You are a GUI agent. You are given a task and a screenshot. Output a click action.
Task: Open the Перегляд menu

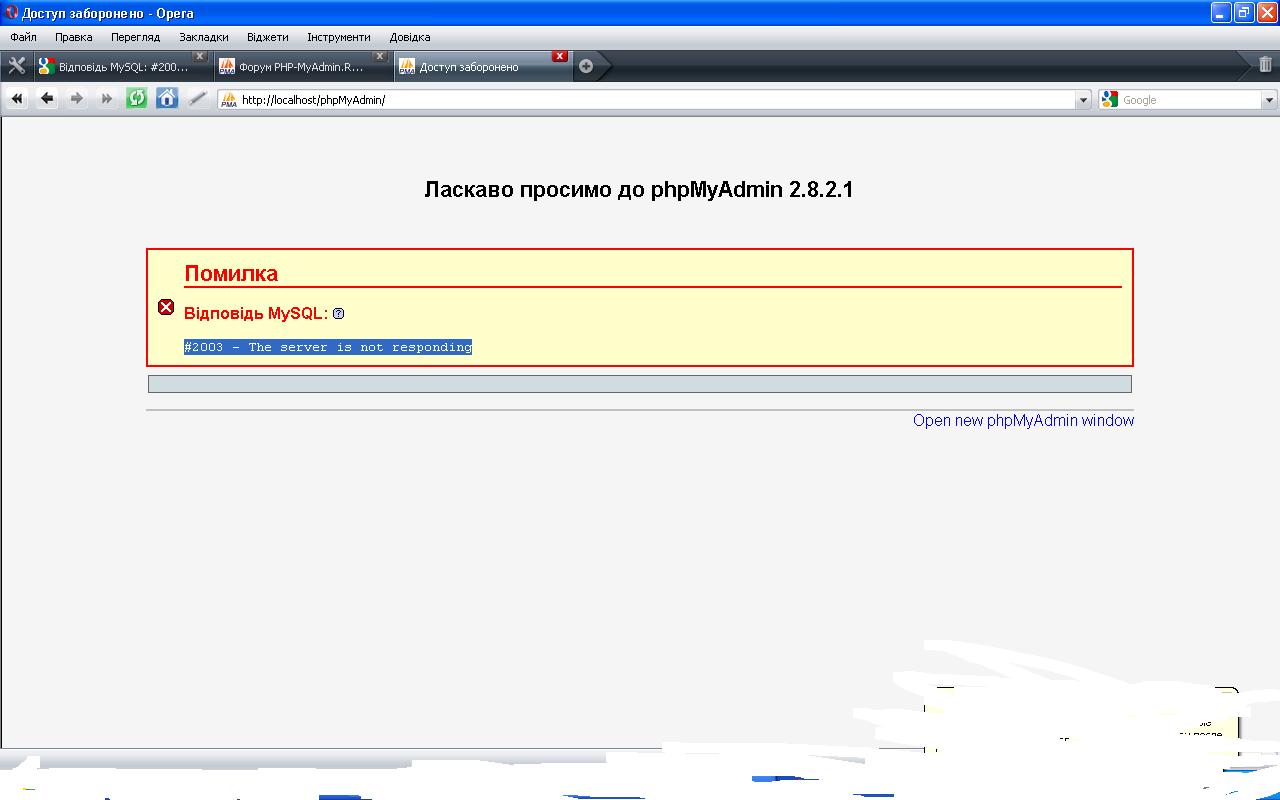click(x=135, y=37)
